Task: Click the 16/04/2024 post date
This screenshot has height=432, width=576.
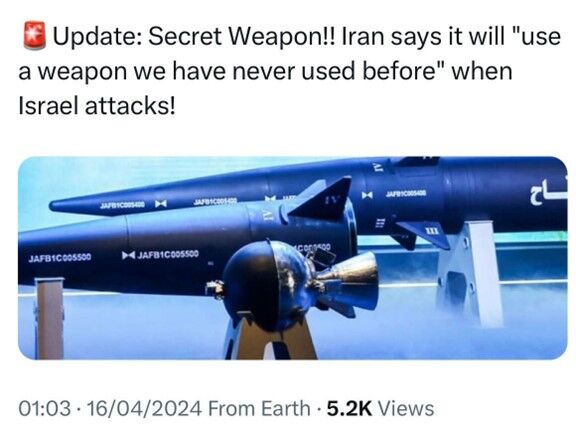Action: (144, 408)
